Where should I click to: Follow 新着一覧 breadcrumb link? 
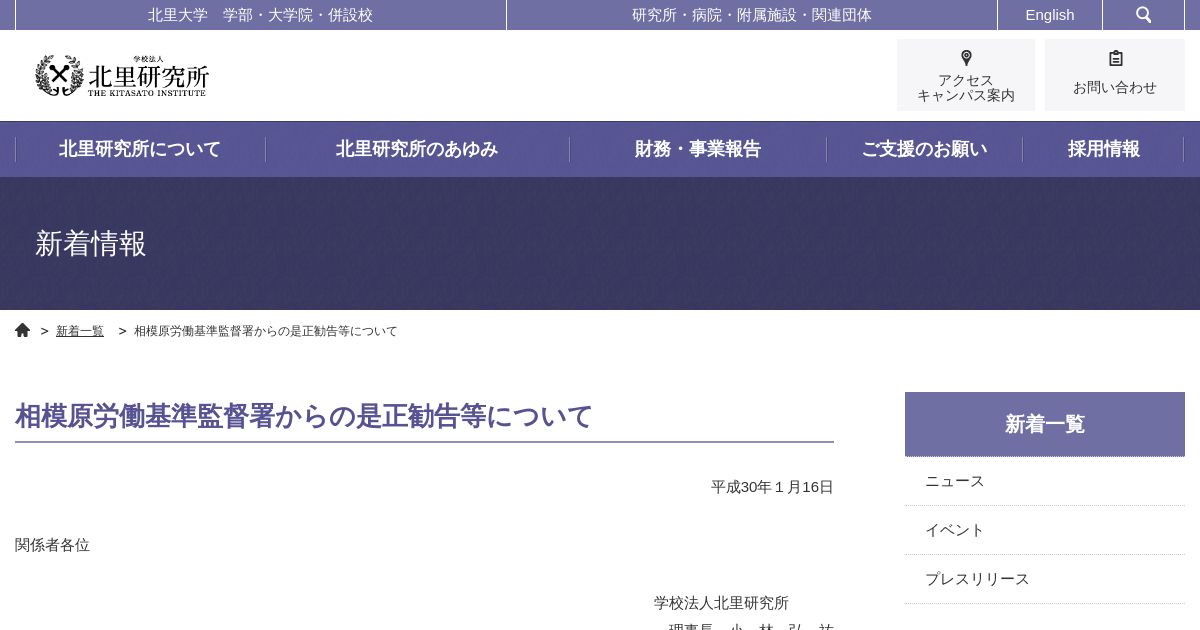(x=80, y=331)
